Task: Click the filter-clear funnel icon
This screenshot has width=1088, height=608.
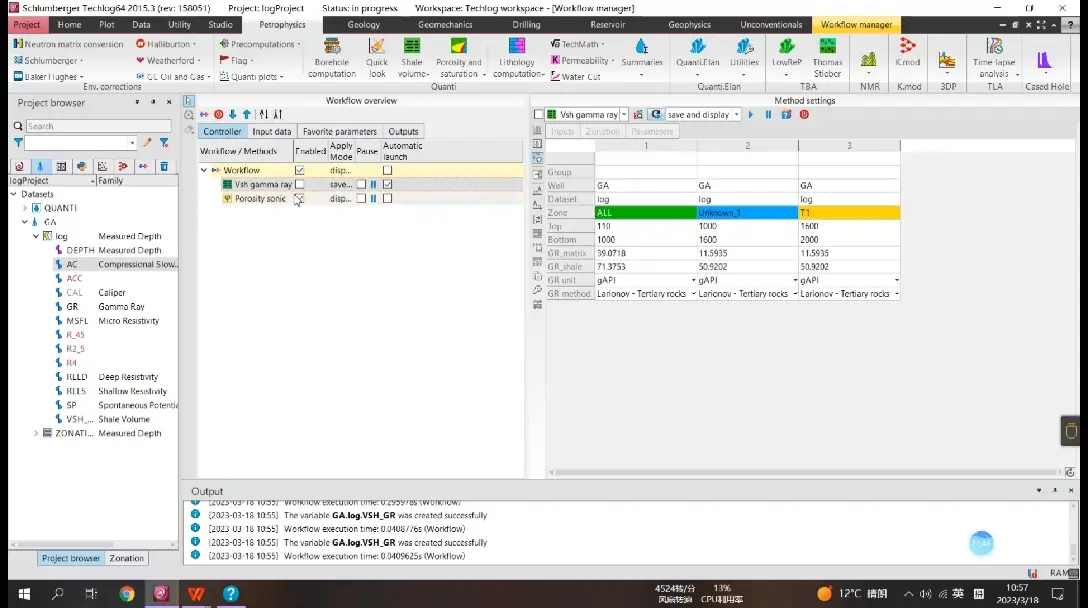Action: pyautogui.click(x=164, y=142)
